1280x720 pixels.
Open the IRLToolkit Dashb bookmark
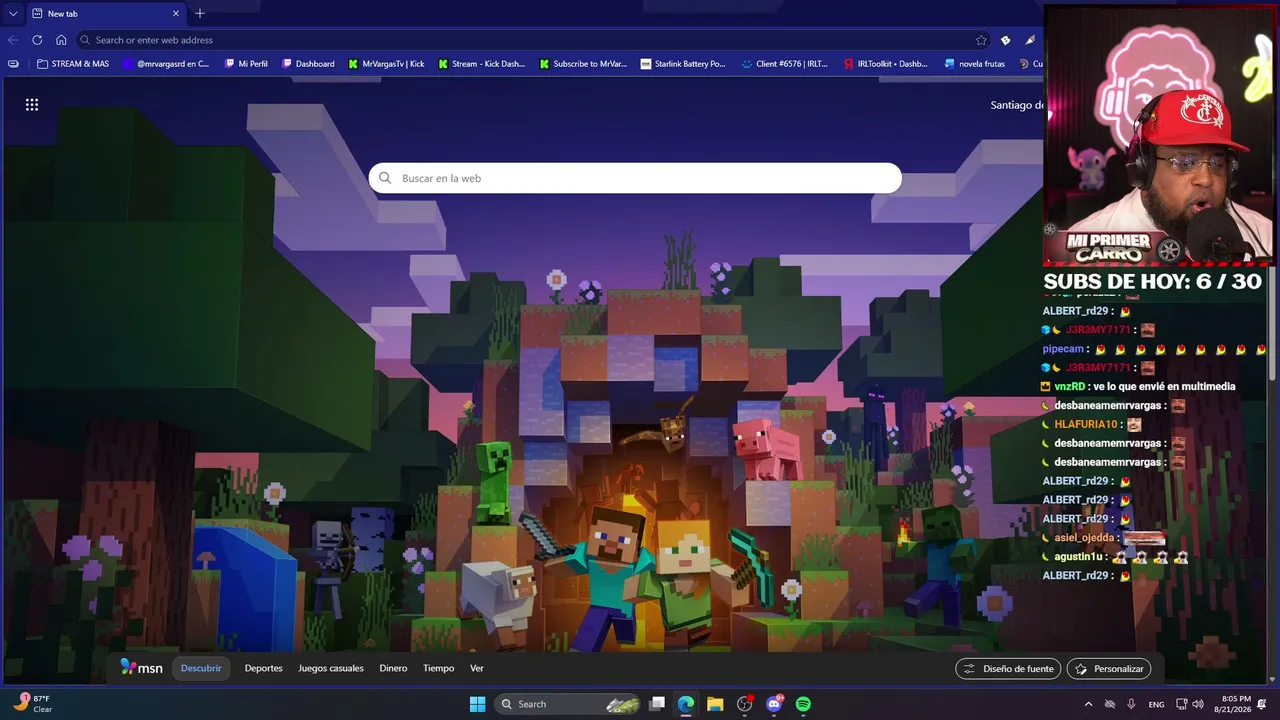tap(885, 64)
